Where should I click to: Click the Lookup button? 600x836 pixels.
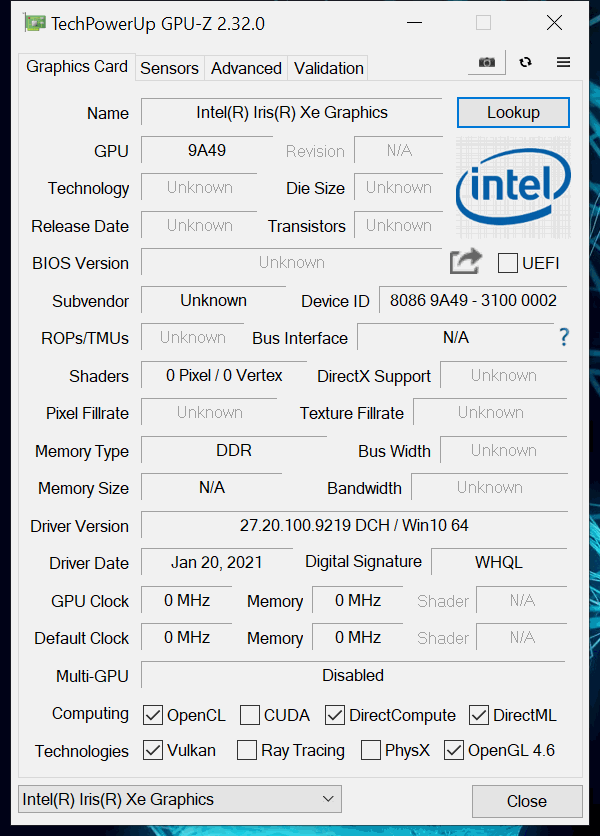[513, 112]
